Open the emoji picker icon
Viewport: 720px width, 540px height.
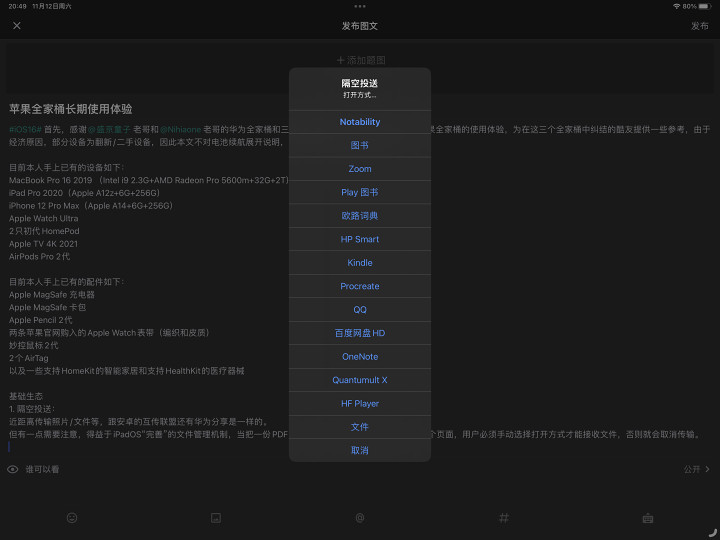click(x=72, y=518)
